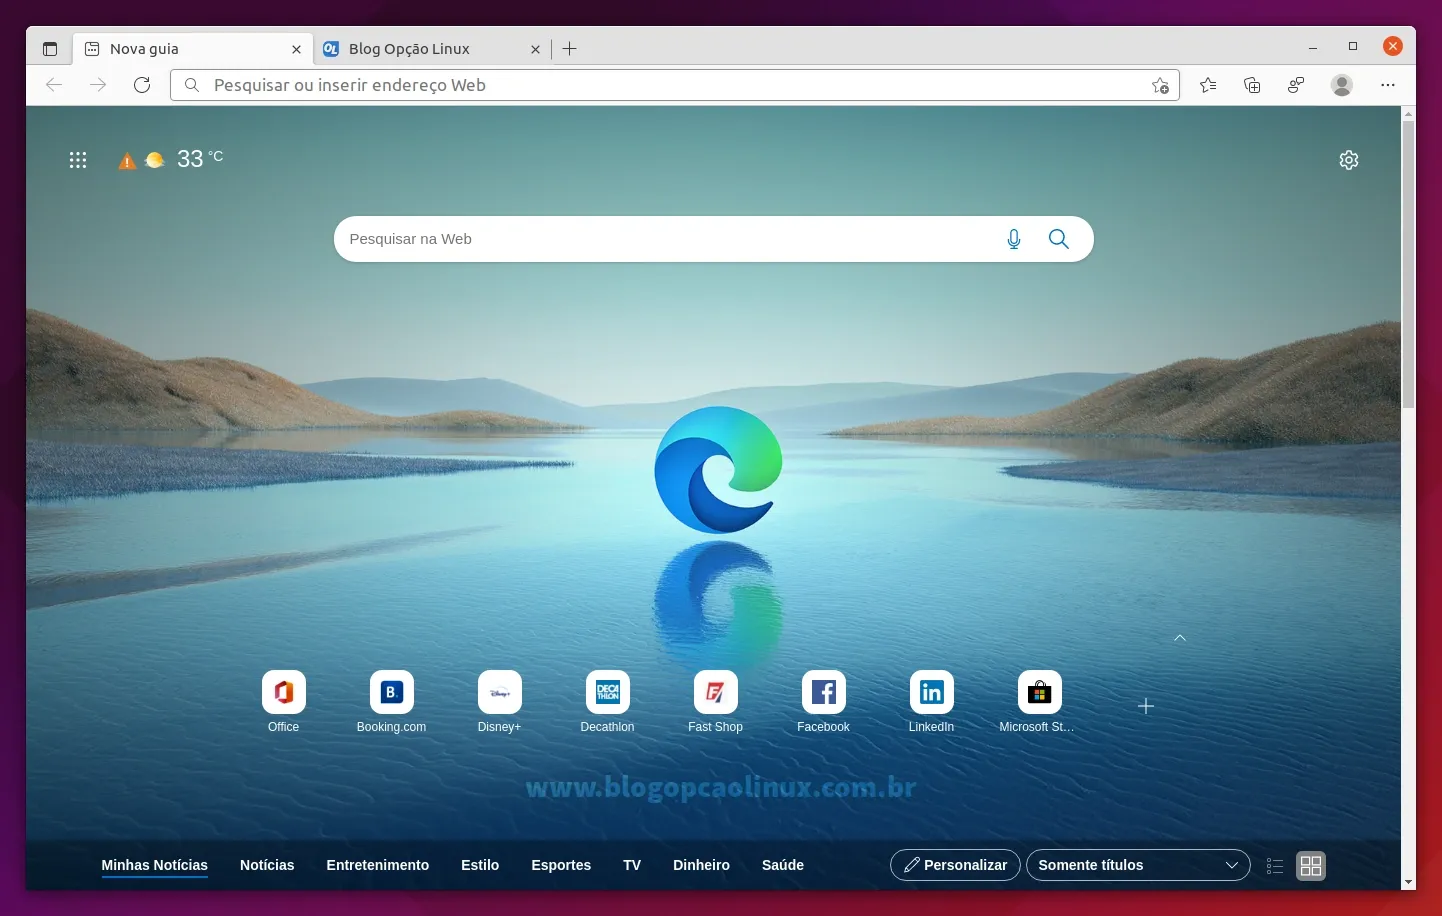1442x916 pixels.
Task: Open the Favorites list icon
Action: point(1208,85)
